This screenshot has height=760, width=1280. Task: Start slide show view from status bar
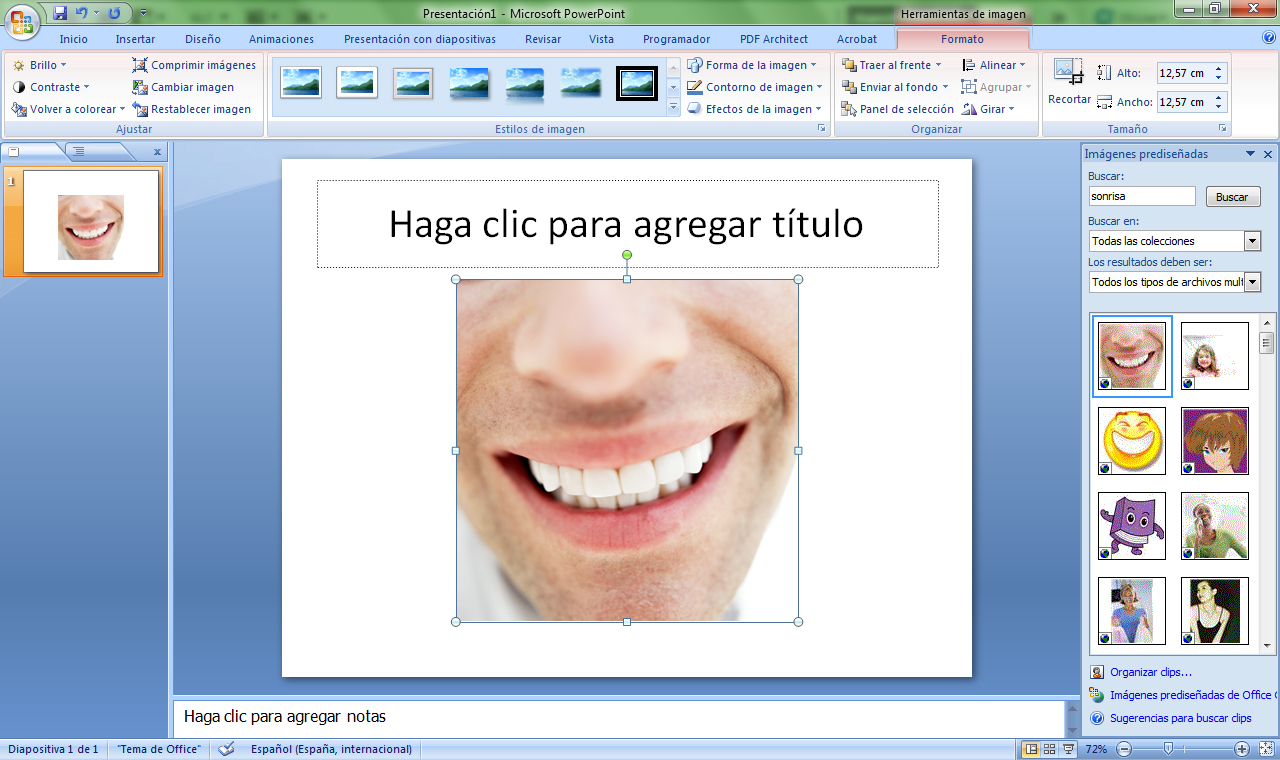(1068, 749)
